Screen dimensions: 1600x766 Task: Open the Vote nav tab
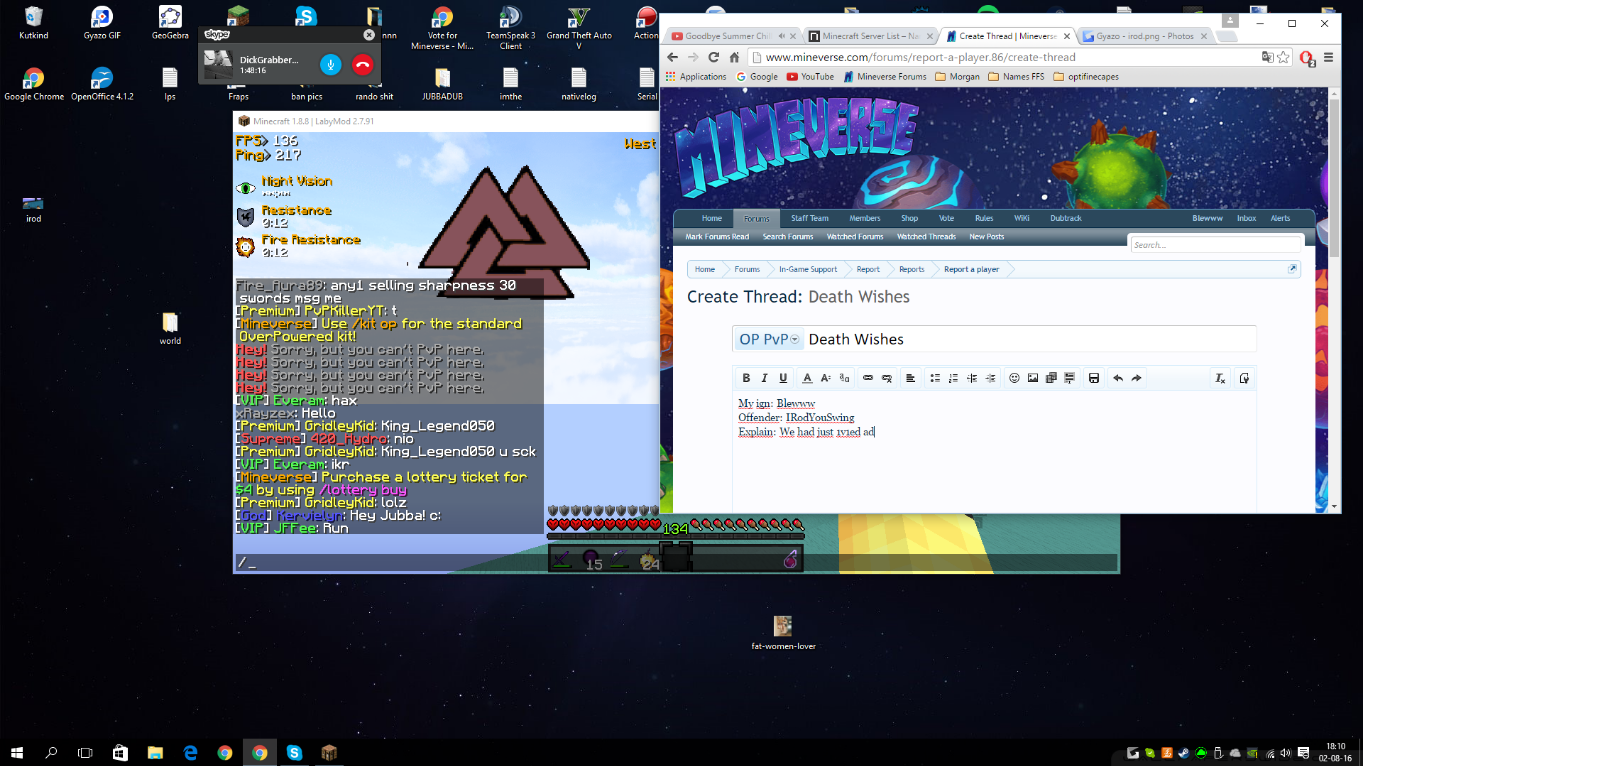(x=946, y=218)
